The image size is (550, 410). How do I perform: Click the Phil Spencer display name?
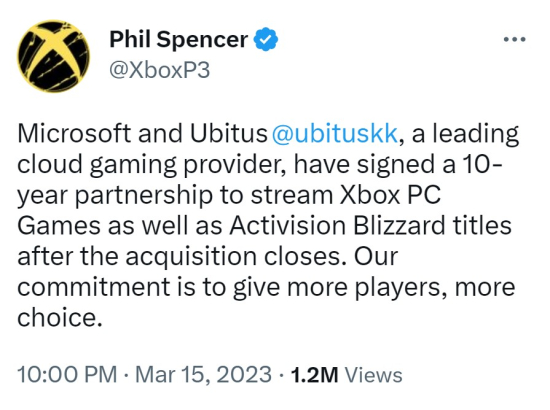(179, 39)
